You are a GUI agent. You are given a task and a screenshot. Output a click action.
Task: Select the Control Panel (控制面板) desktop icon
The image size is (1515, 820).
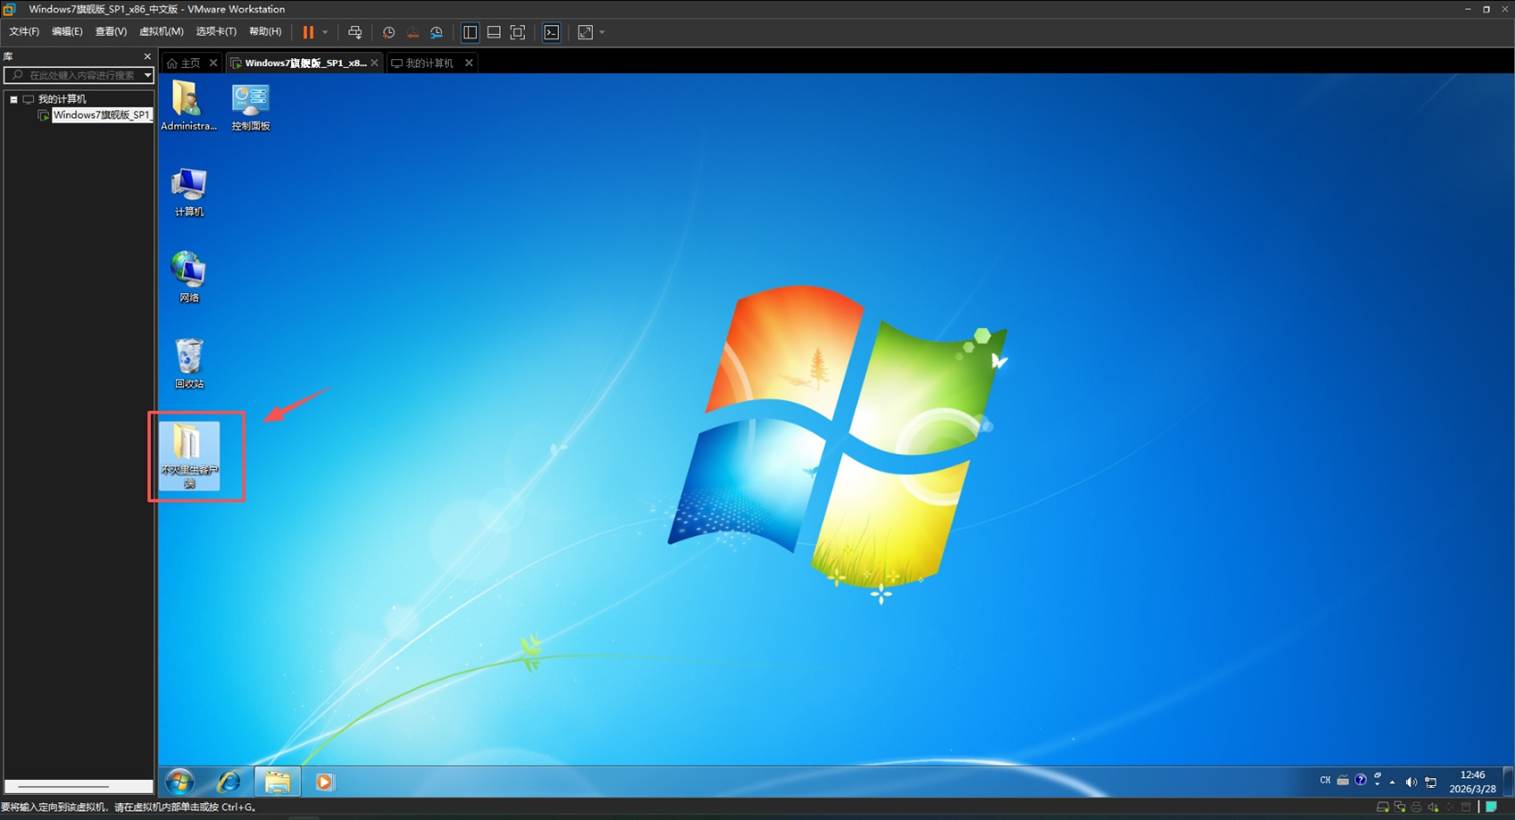pyautogui.click(x=250, y=107)
